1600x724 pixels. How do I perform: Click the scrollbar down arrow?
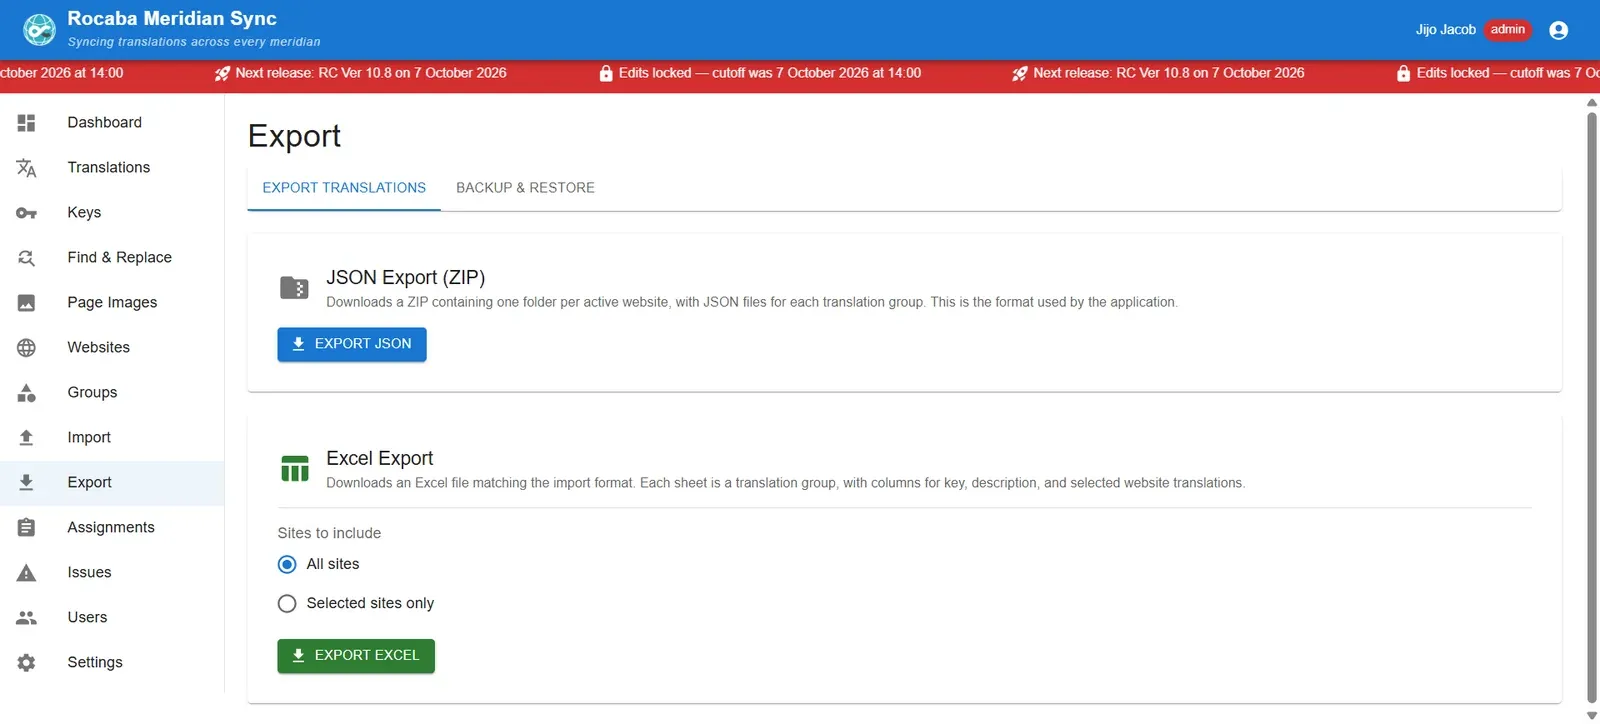[x=1592, y=716]
